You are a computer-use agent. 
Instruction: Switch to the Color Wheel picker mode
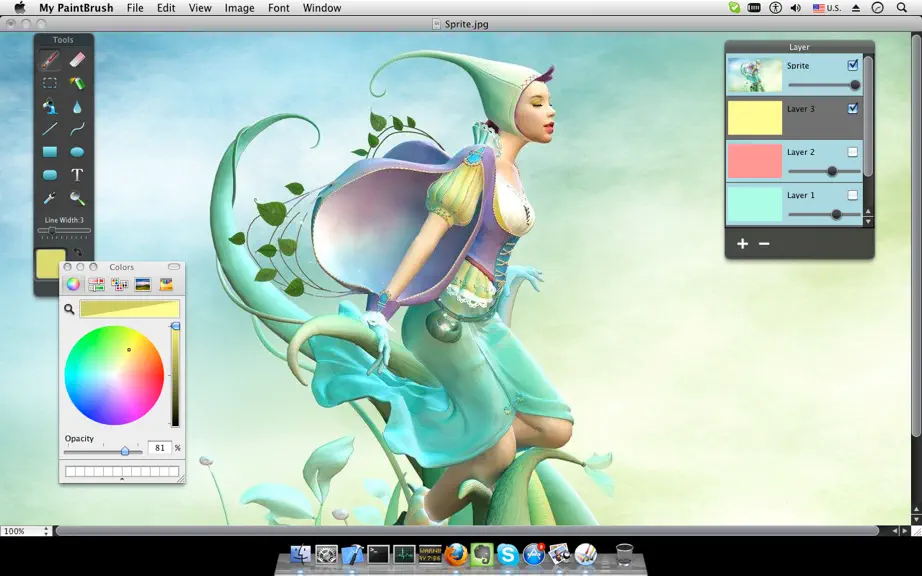click(73, 284)
